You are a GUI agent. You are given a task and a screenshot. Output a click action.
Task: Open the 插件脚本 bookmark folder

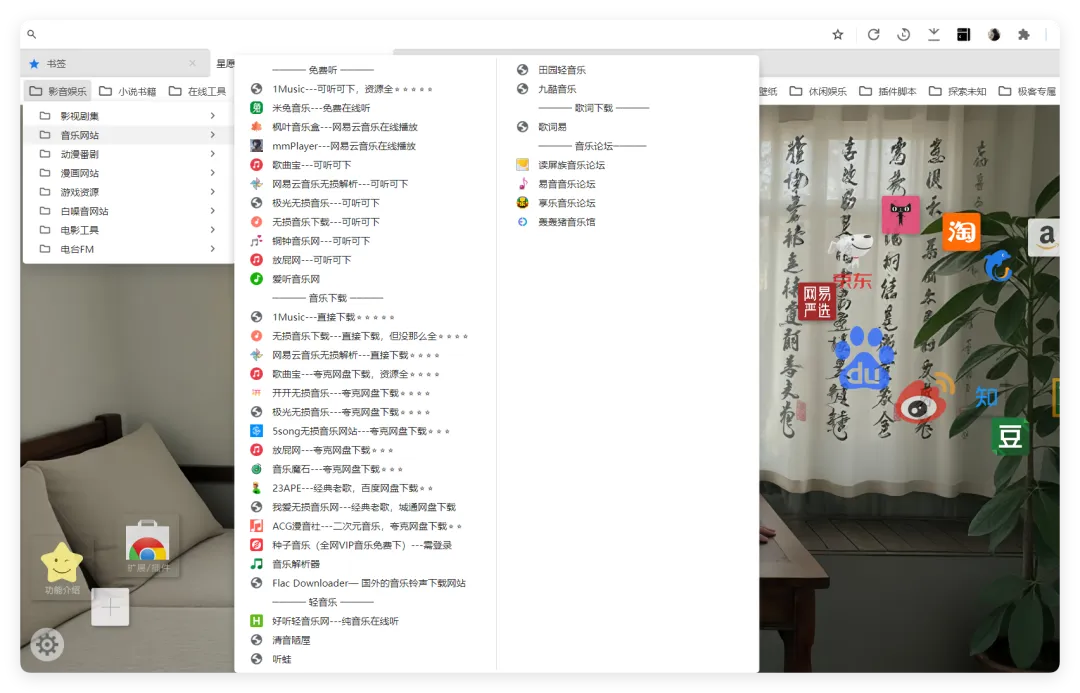coord(888,91)
